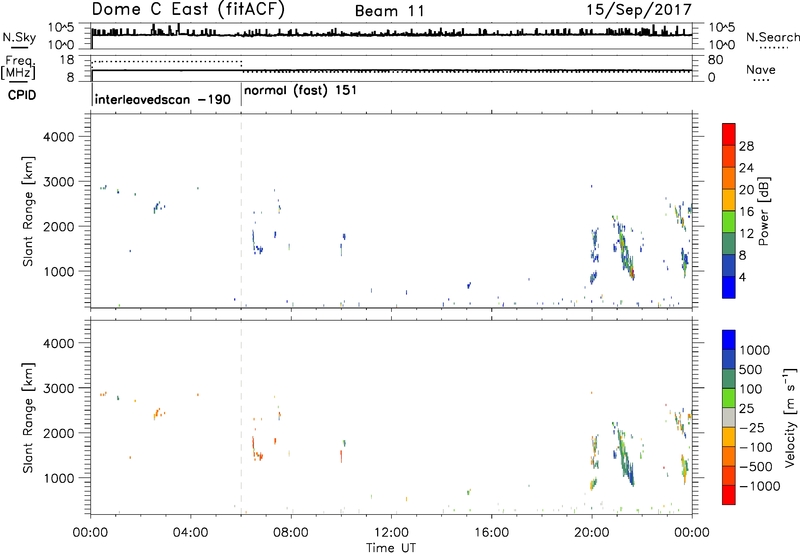Screen dimensions: 800x554
Task: Click the Power panel "Slant Range [km]" axis title
Action: click(28, 211)
